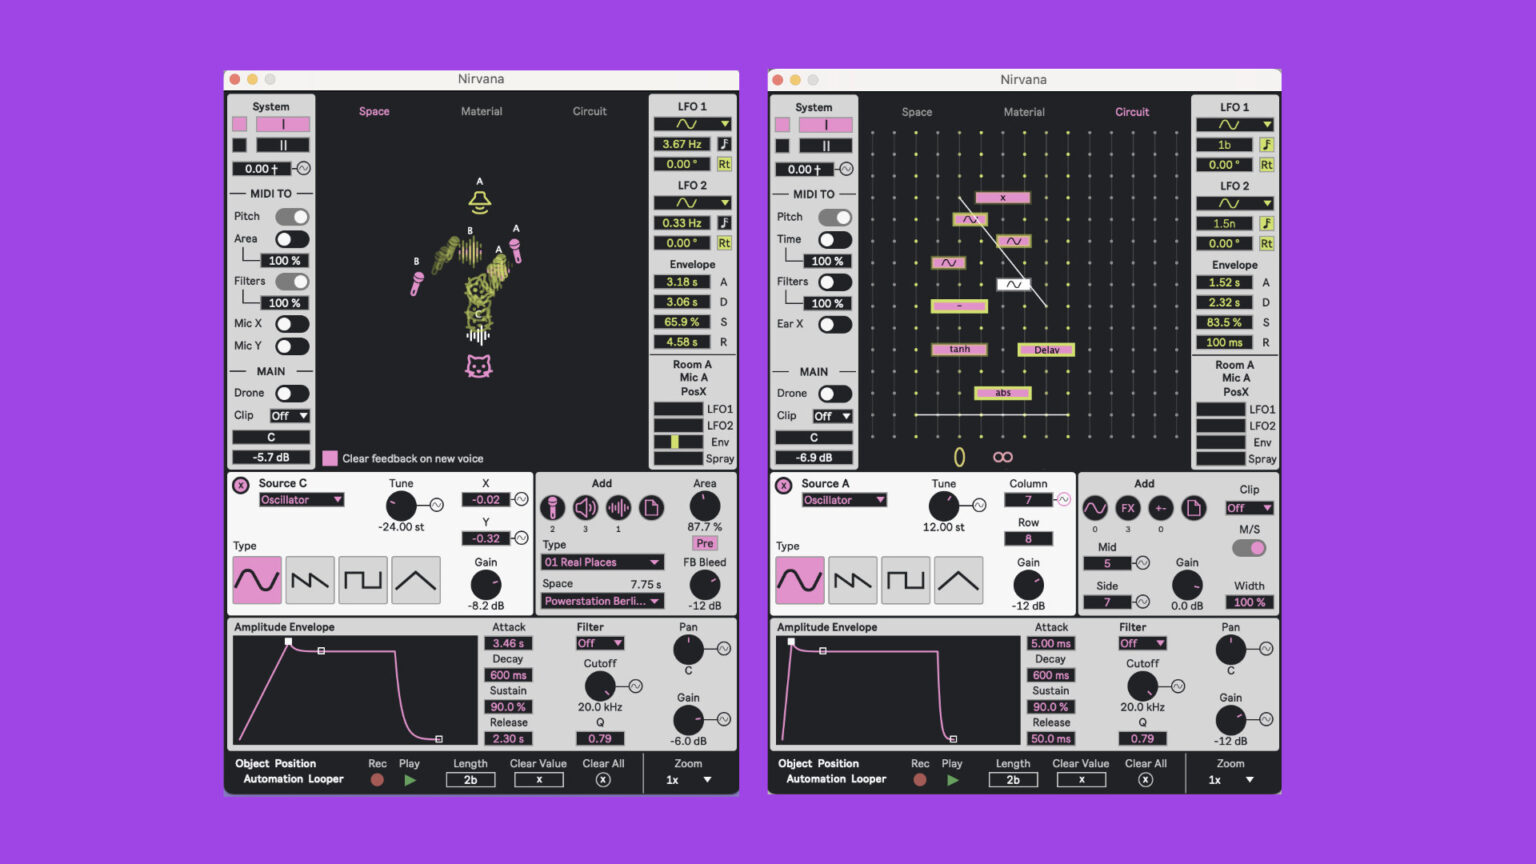Click the Pre button under Area
Image resolution: width=1536 pixels, height=864 pixels.
click(x=705, y=543)
